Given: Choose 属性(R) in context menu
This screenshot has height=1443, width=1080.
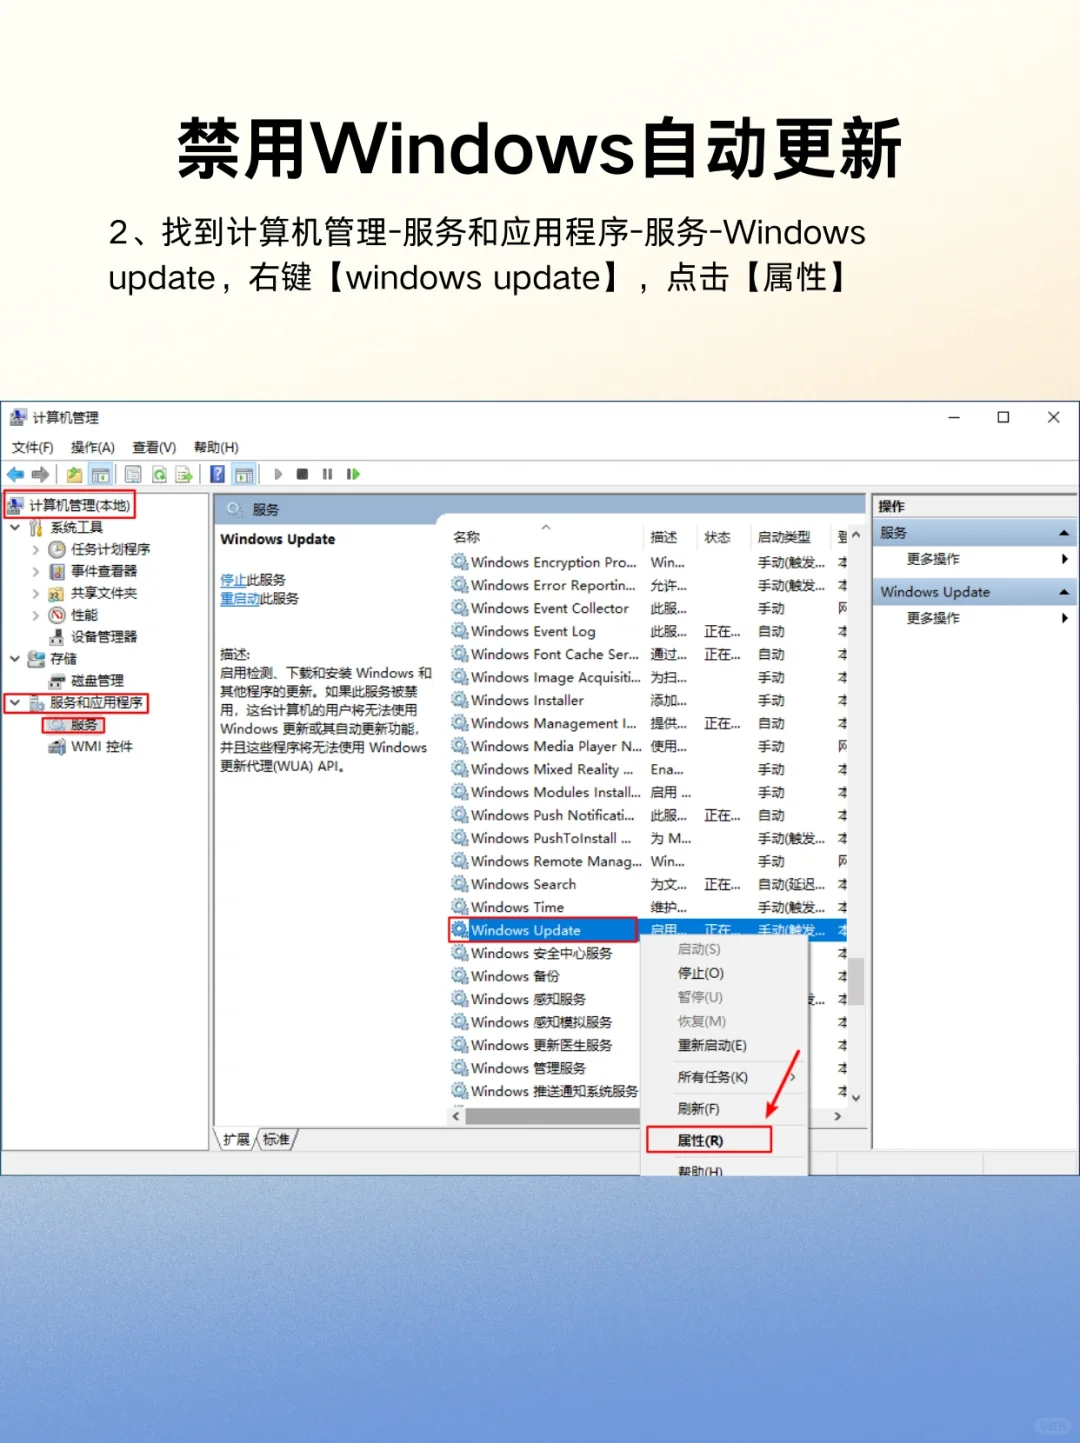Looking at the screenshot, I should (x=708, y=1140).
